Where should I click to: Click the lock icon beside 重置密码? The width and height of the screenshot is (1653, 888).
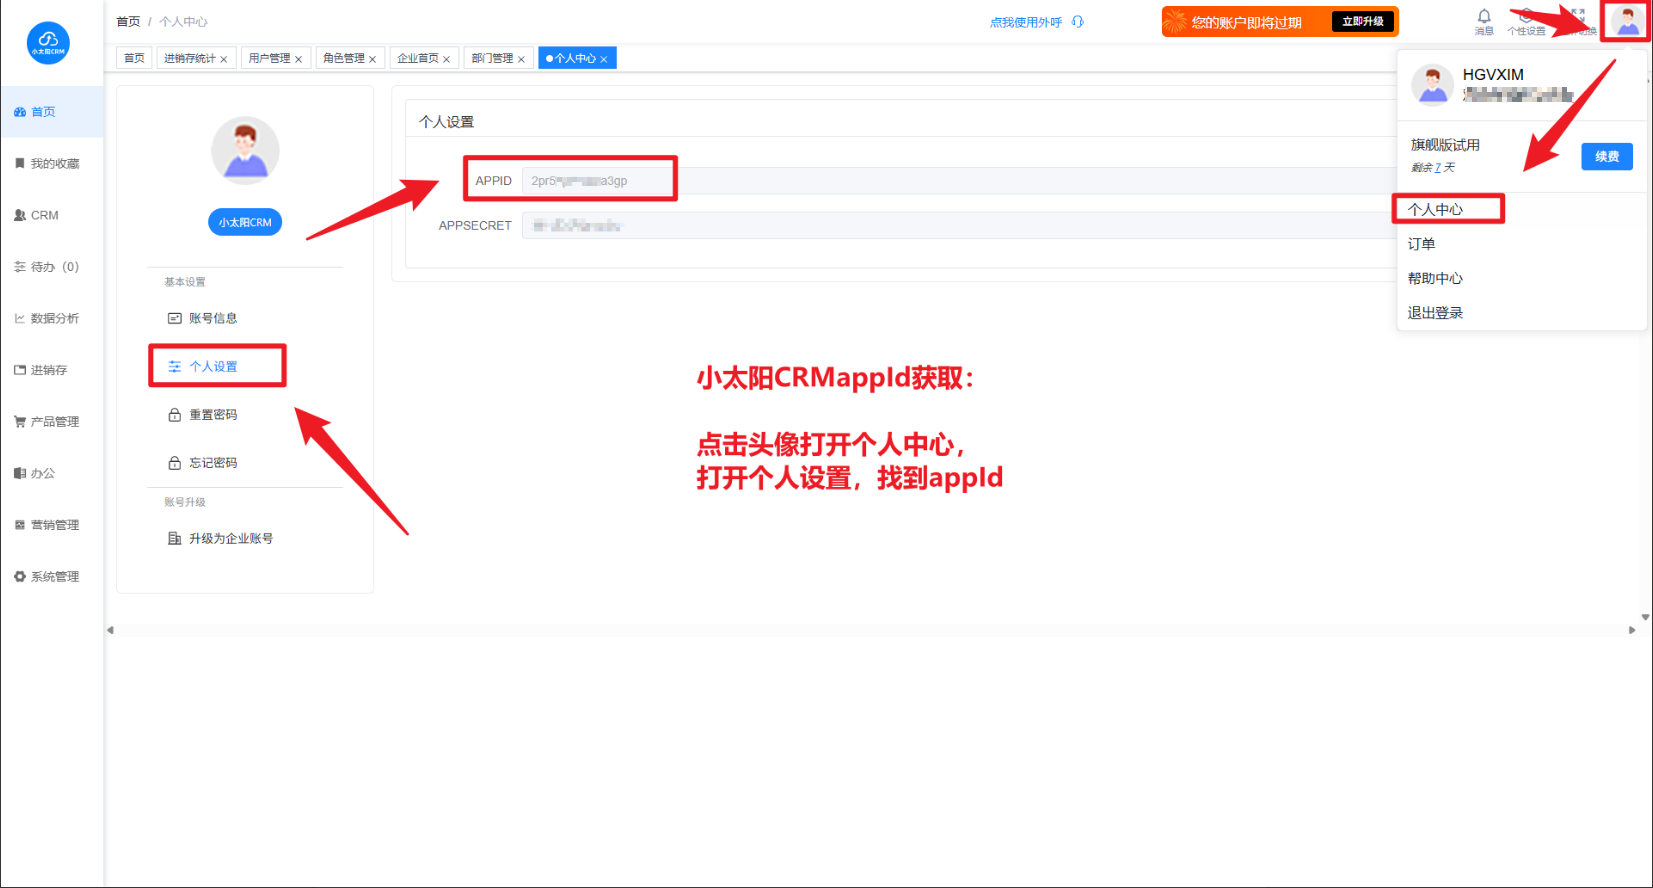(174, 415)
